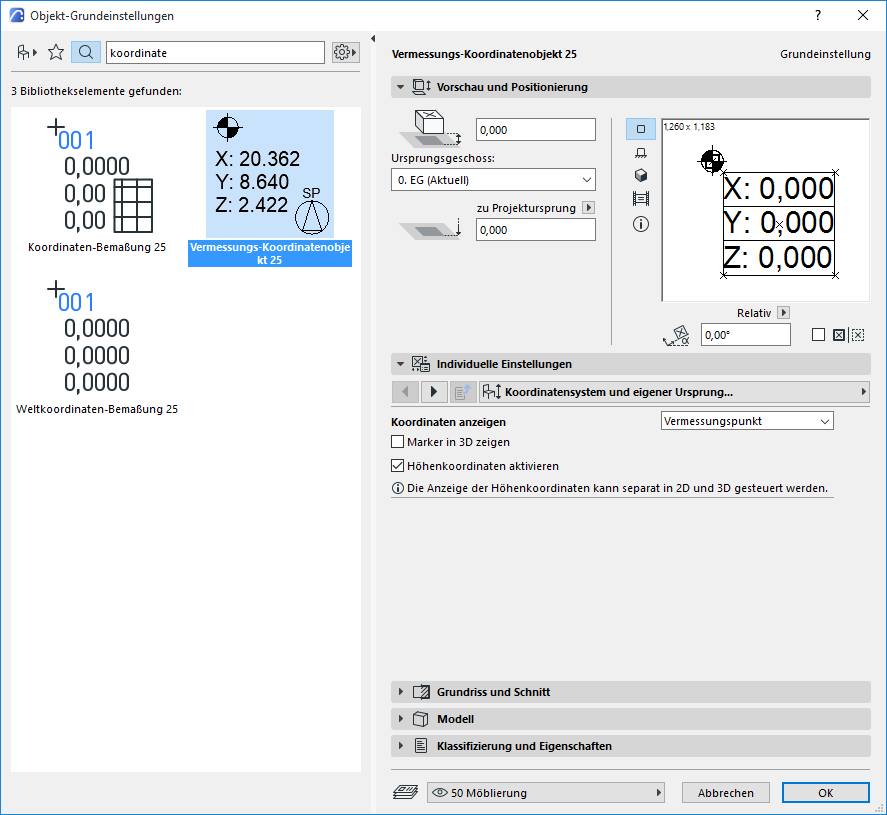Open help with question mark

tap(817, 15)
